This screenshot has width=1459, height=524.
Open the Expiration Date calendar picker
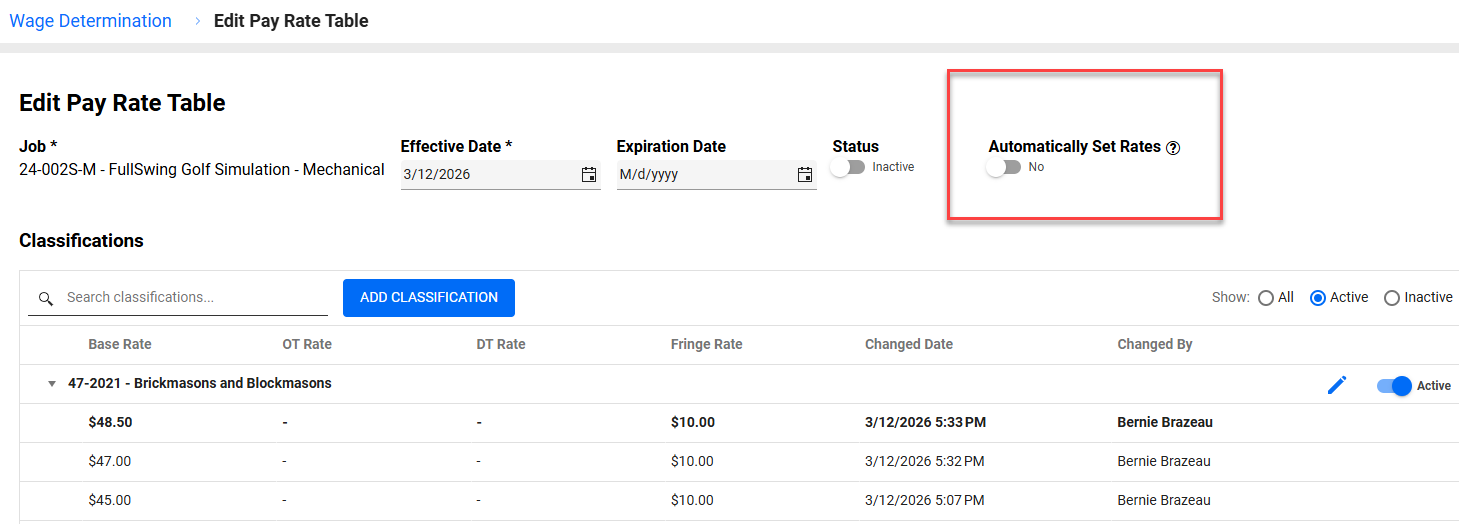tap(805, 175)
